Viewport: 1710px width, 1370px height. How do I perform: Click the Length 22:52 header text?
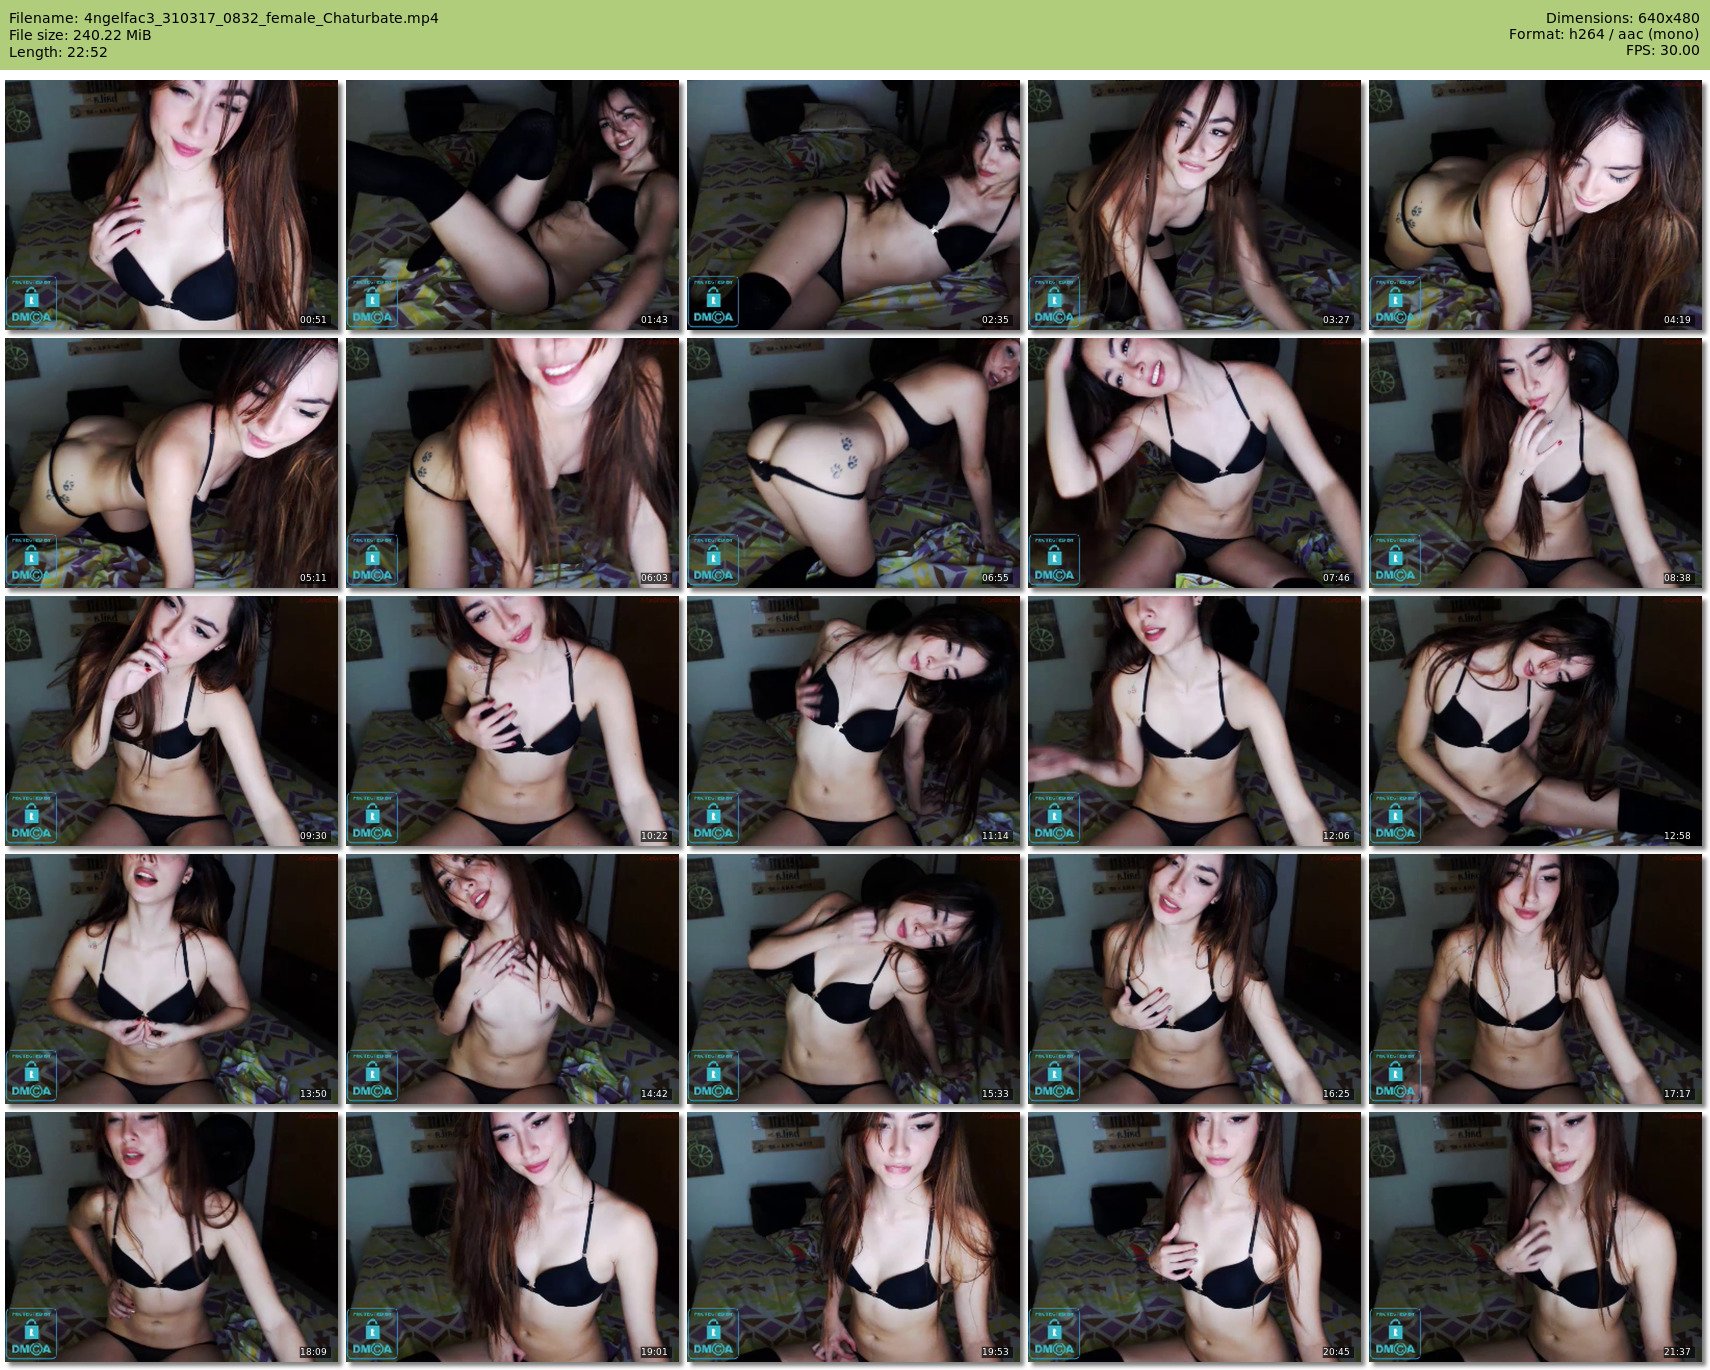(x=58, y=52)
